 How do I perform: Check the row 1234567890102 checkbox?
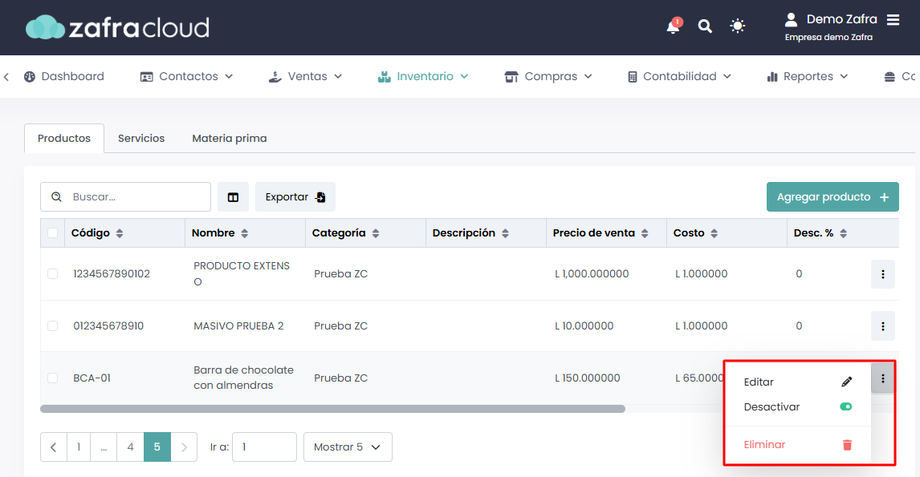coord(52,274)
